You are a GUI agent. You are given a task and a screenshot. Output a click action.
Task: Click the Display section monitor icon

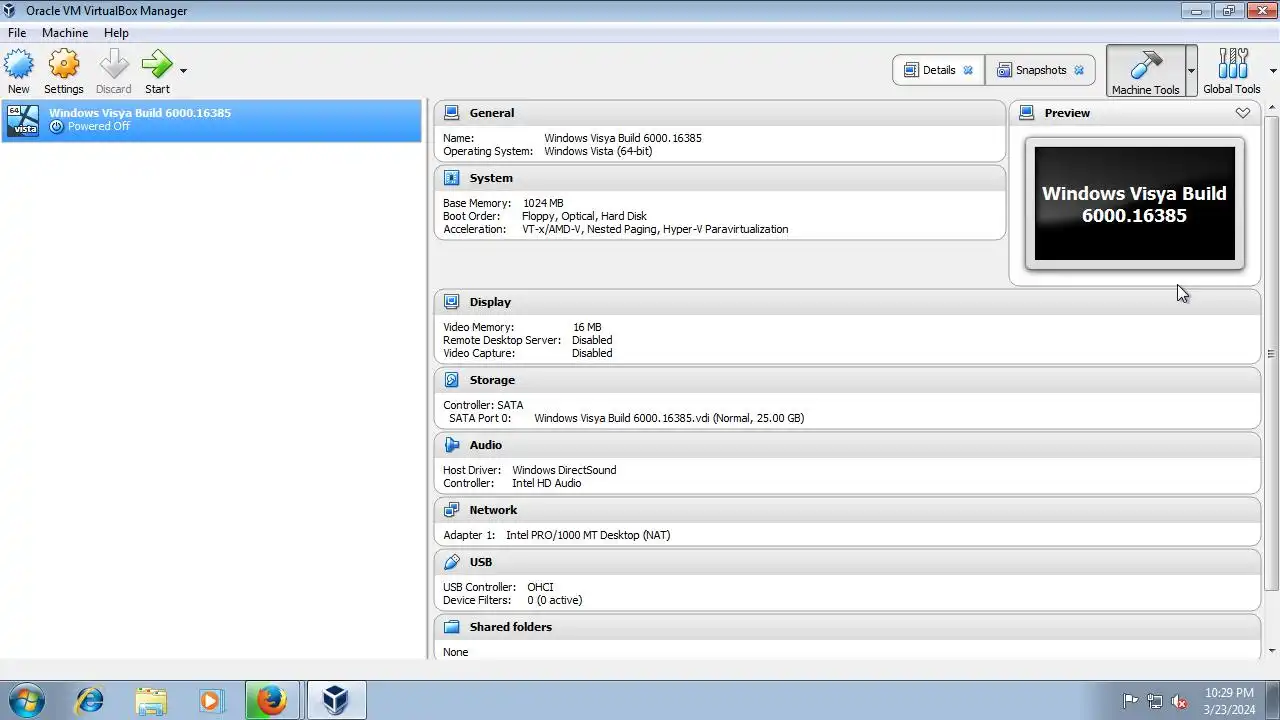click(x=452, y=302)
